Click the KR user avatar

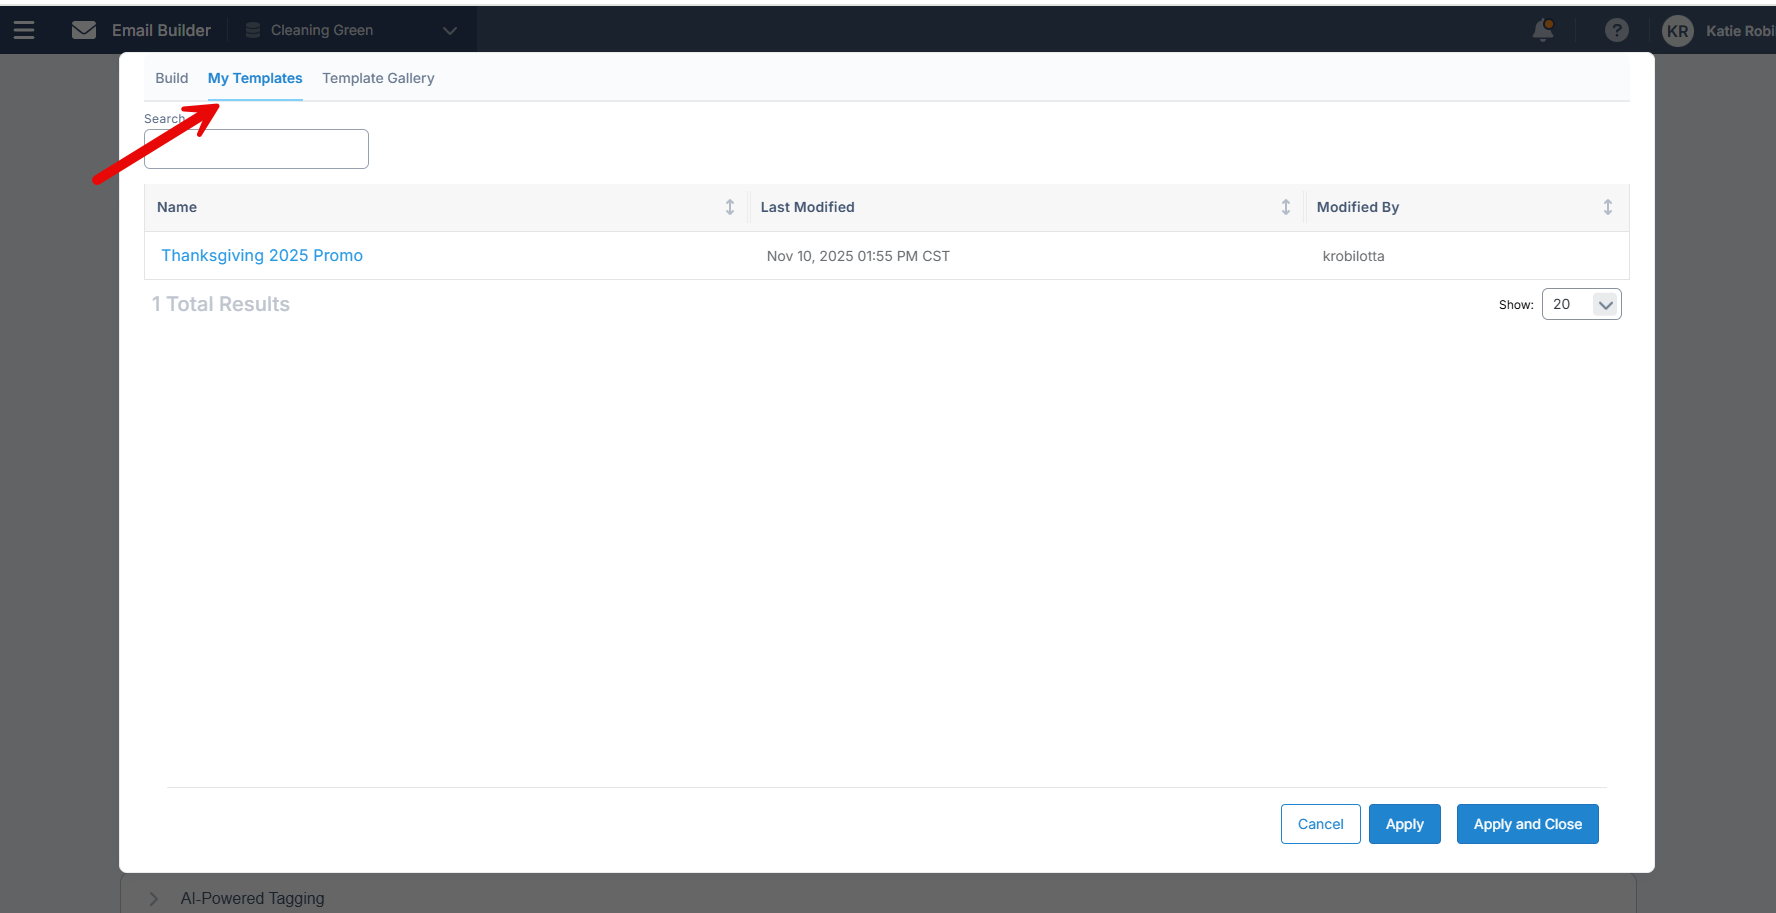[1677, 31]
